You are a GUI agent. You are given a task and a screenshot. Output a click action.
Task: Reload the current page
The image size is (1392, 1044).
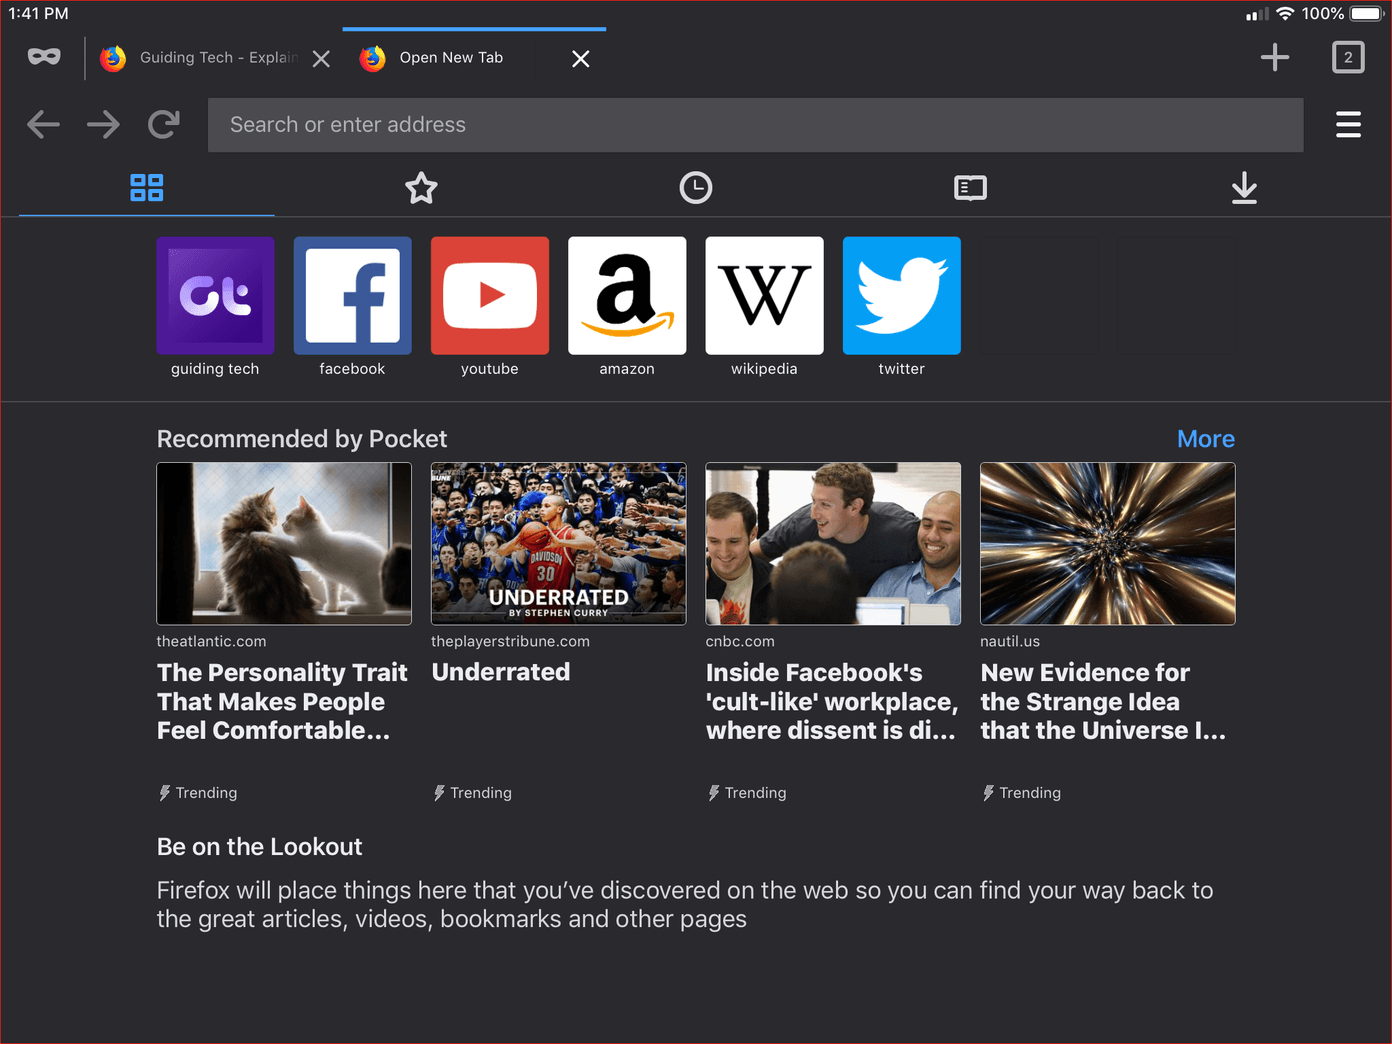pyautogui.click(x=164, y=125)
